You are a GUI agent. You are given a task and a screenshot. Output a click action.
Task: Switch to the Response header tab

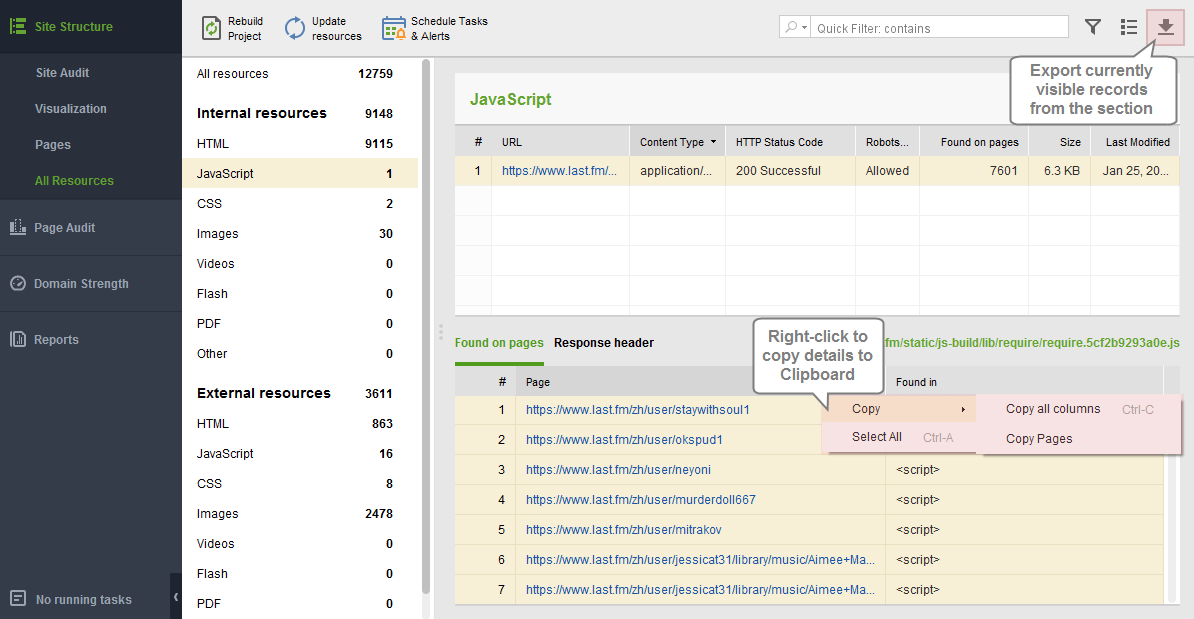pos(604,343)
